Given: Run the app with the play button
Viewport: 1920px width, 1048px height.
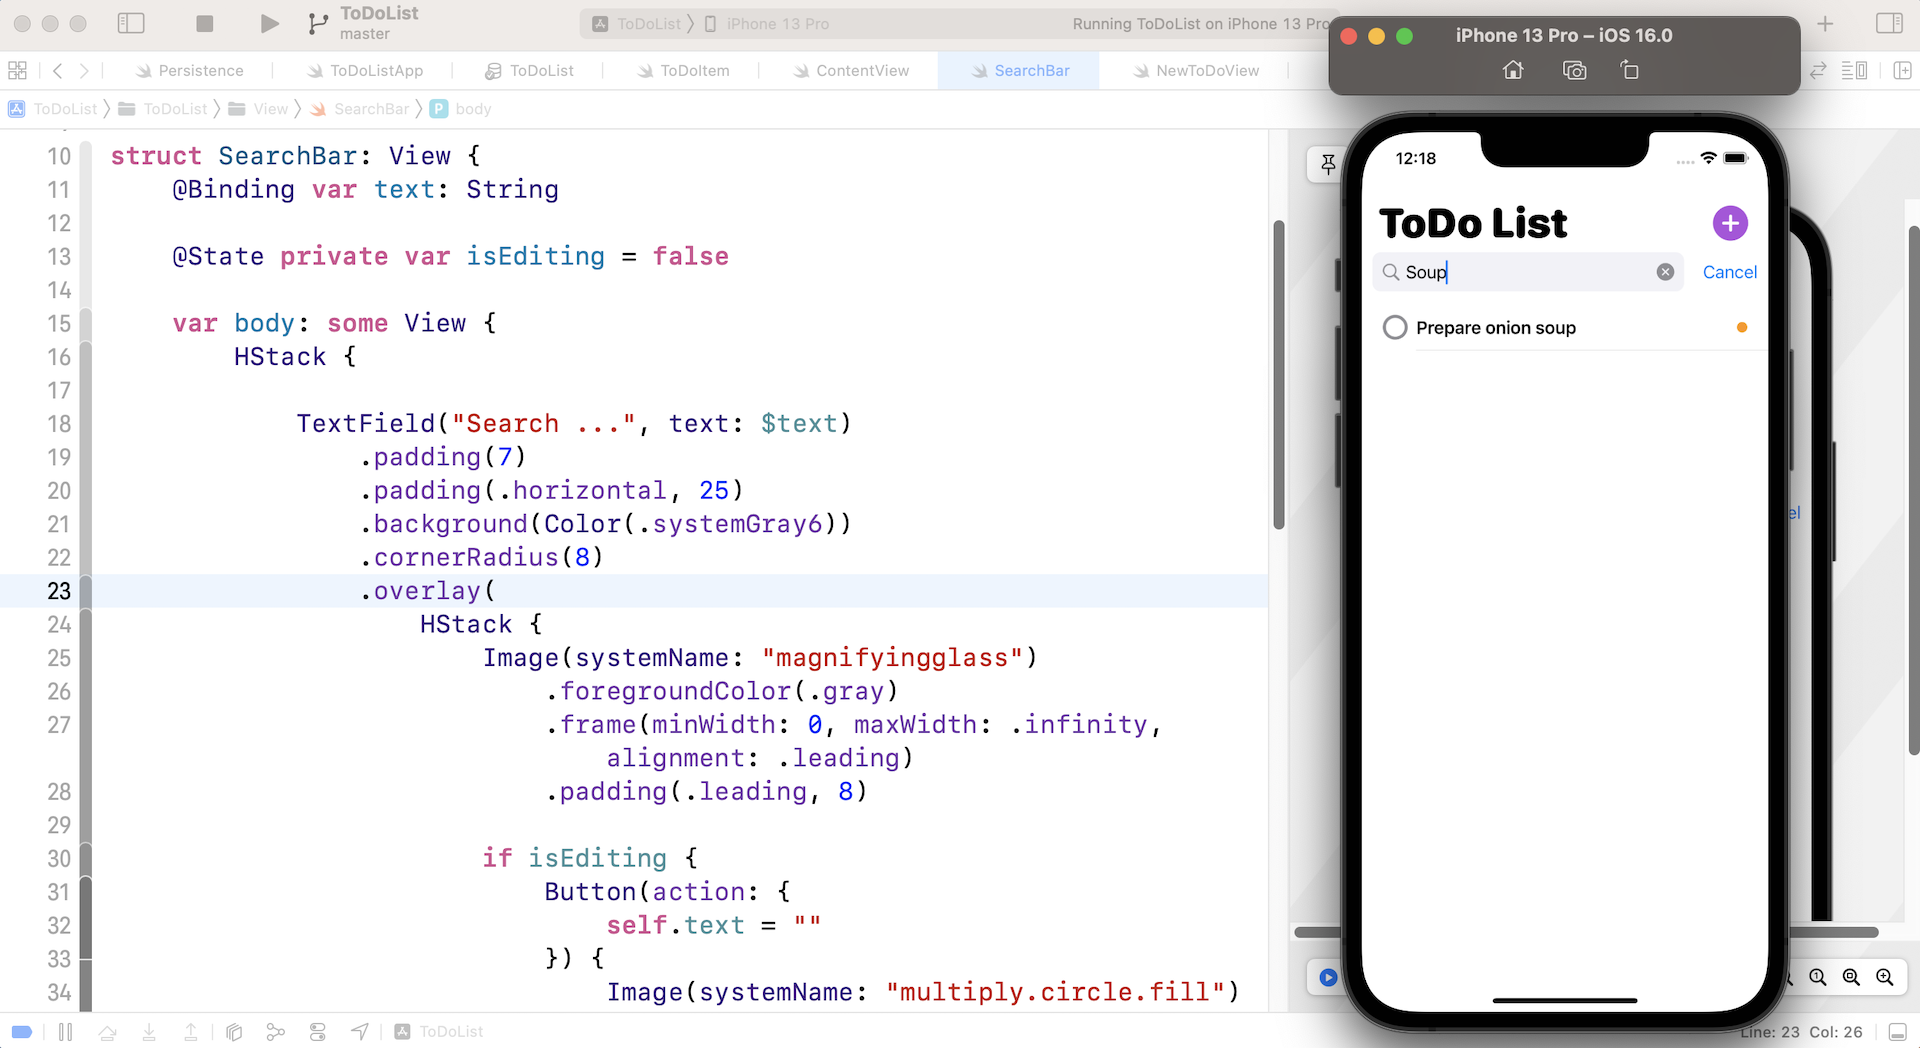Looking at the screenshot, I should (268, 23).
